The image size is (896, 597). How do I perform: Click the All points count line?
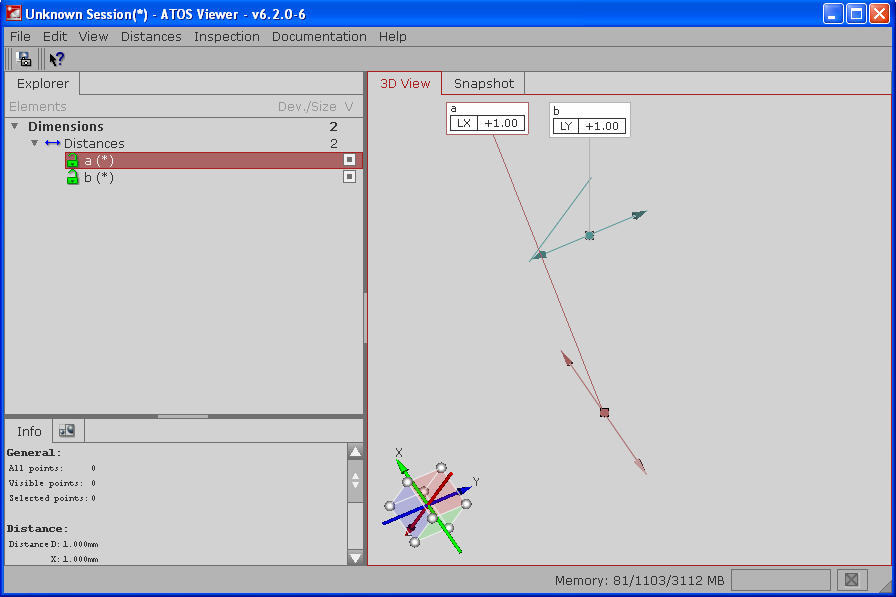(52, 468)
